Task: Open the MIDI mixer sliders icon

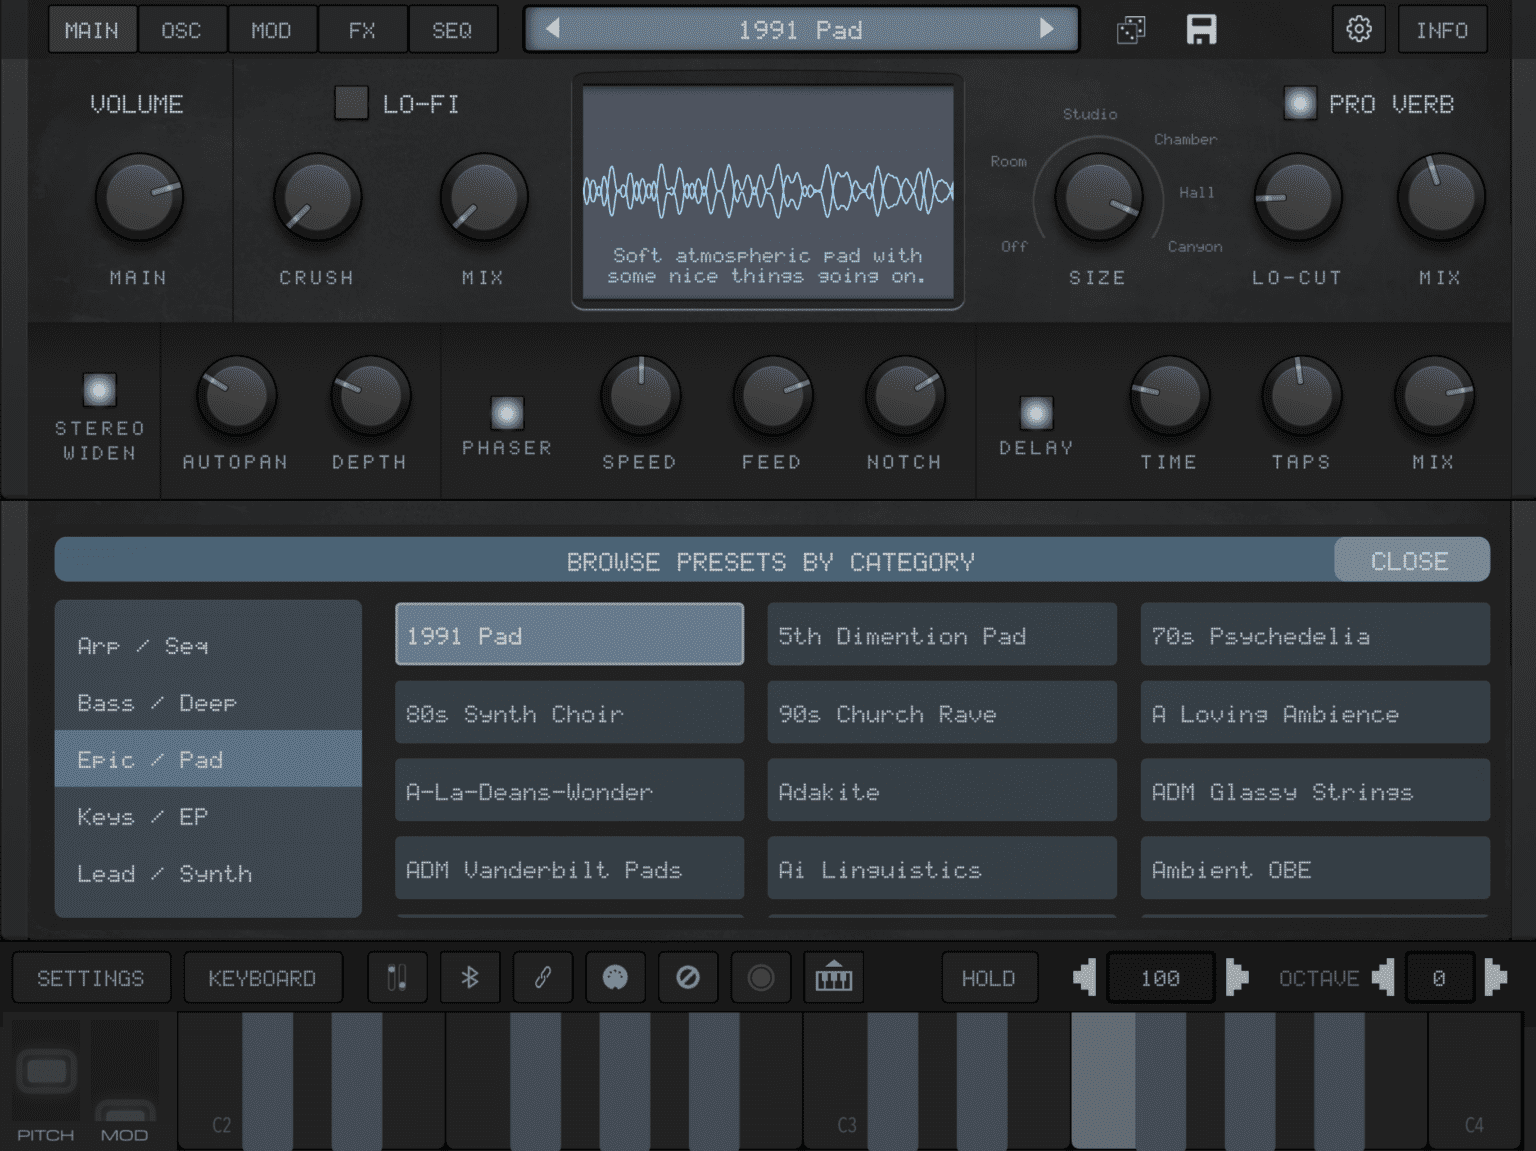Action: click(397, 977)
